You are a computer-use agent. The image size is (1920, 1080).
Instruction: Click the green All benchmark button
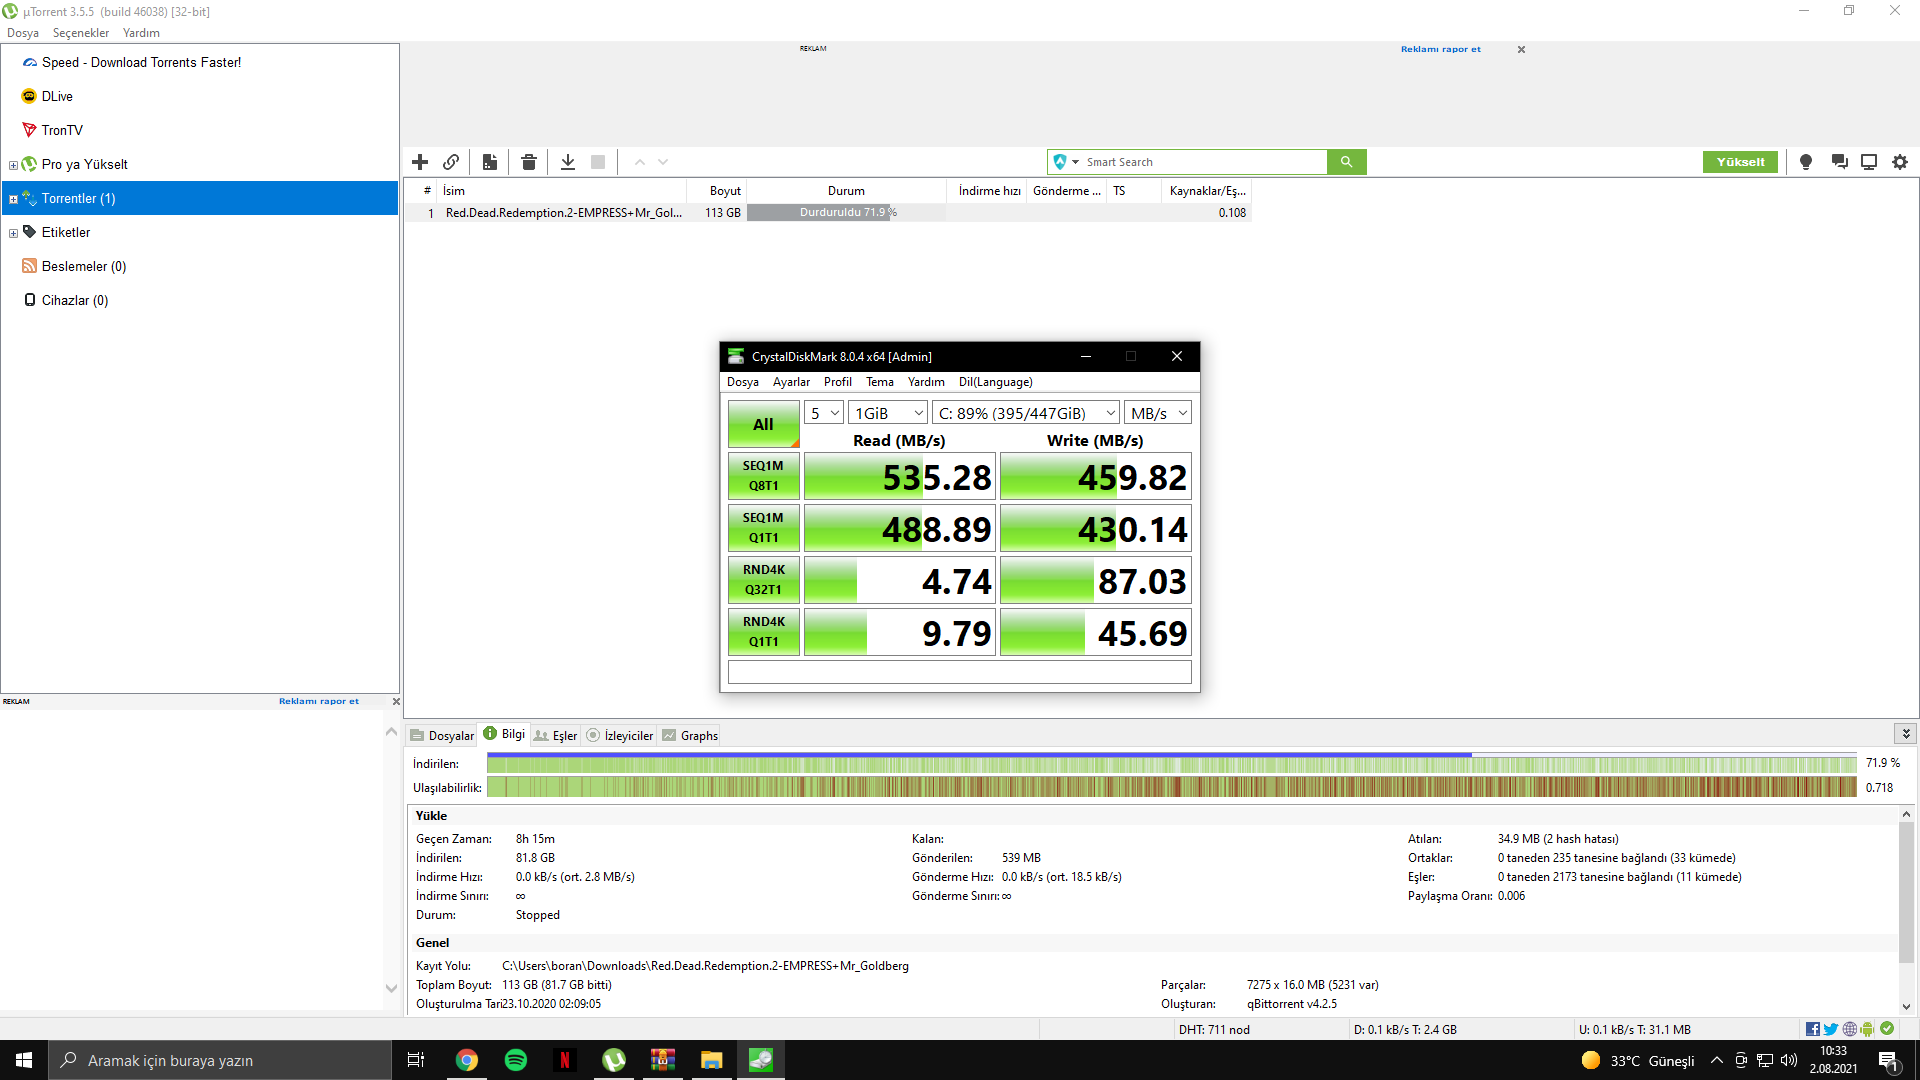[763, 424]
